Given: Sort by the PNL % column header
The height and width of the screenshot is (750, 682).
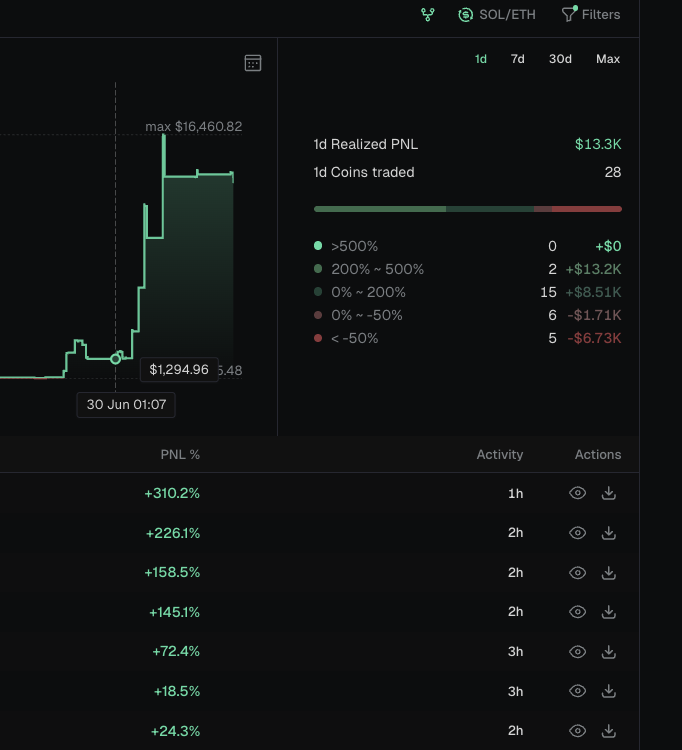Looking at the screenshot, I should click(x=180, y=454).
